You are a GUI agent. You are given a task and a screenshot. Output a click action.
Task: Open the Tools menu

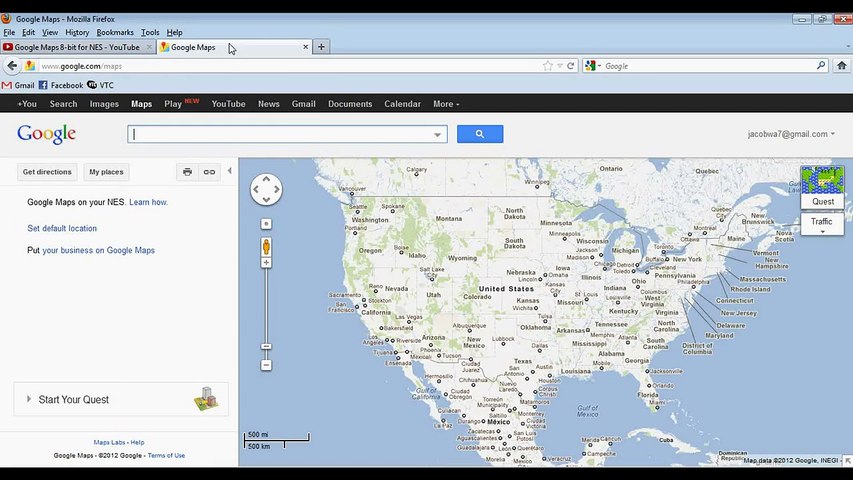[x=150, y=33]
